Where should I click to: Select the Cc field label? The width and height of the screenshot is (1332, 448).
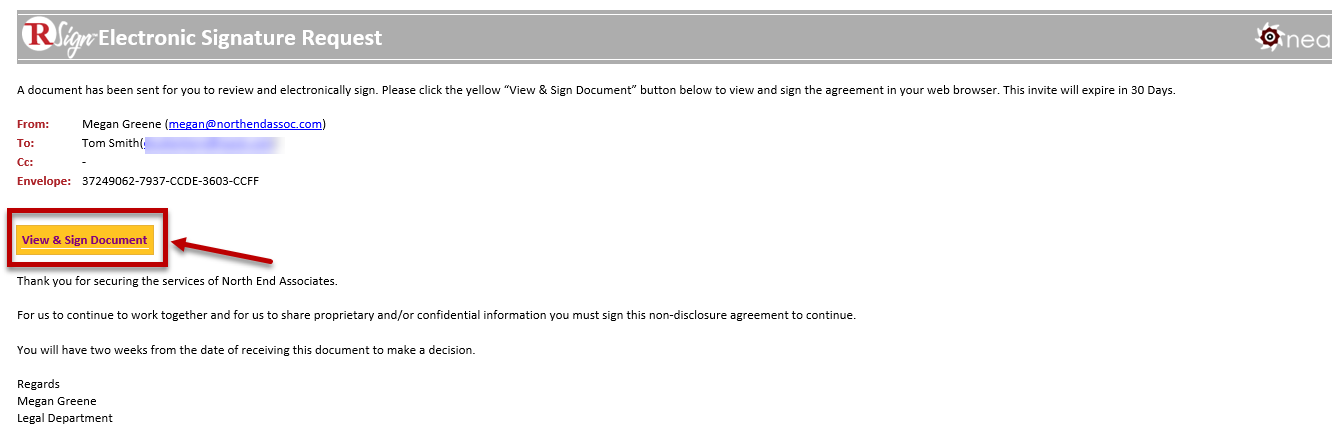(x=25, y=162)
